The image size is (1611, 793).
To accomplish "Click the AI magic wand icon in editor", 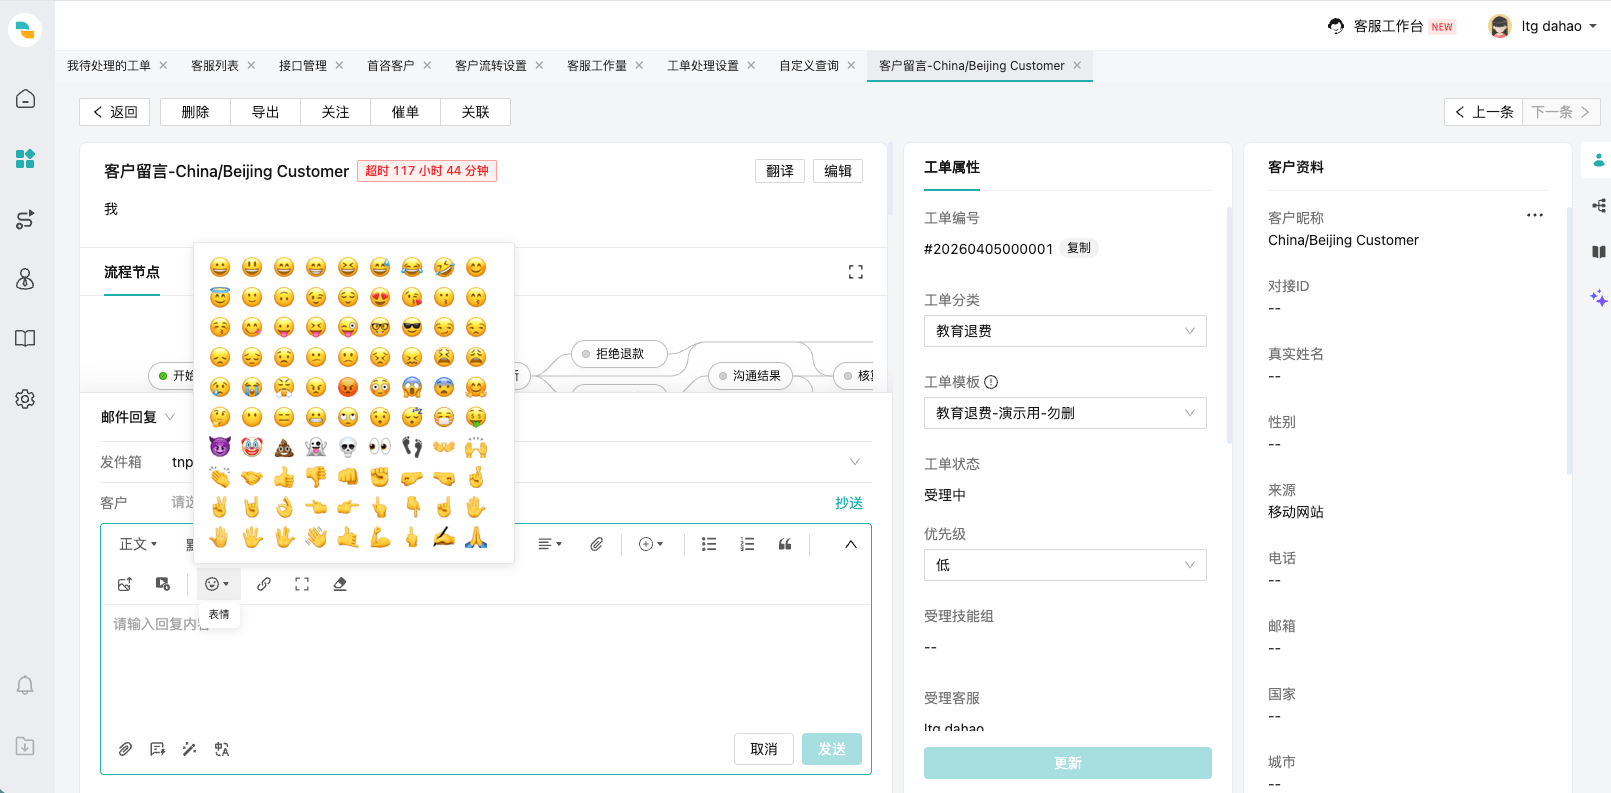I will coord(189,749).
